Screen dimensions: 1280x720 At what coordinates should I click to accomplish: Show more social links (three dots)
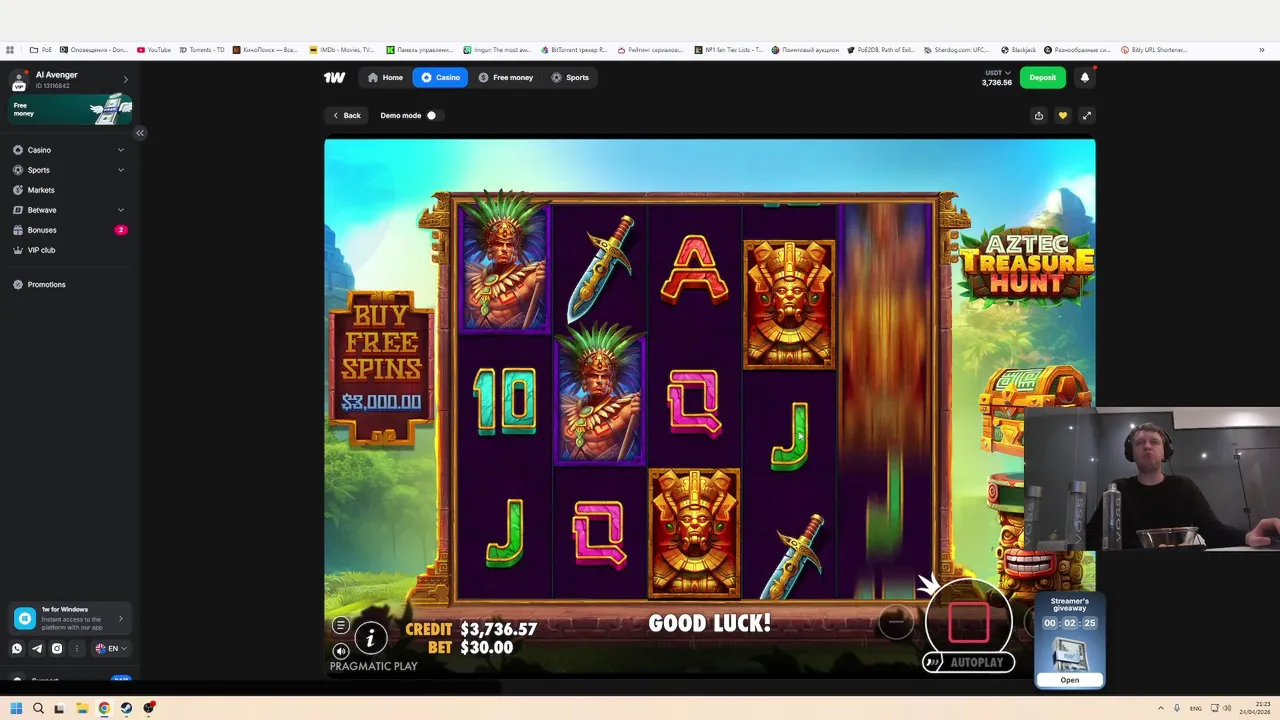(77, 648)
